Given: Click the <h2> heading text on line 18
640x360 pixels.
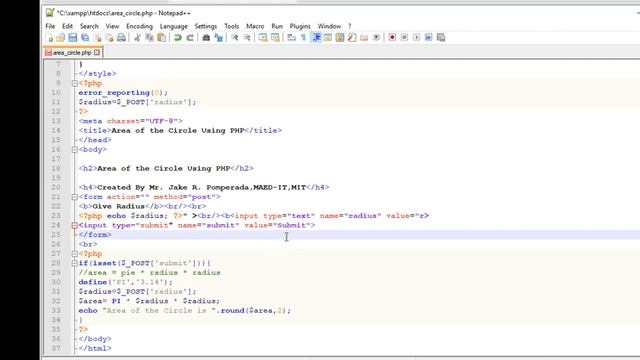Looking at the screenshot, I should coord(166,169).
